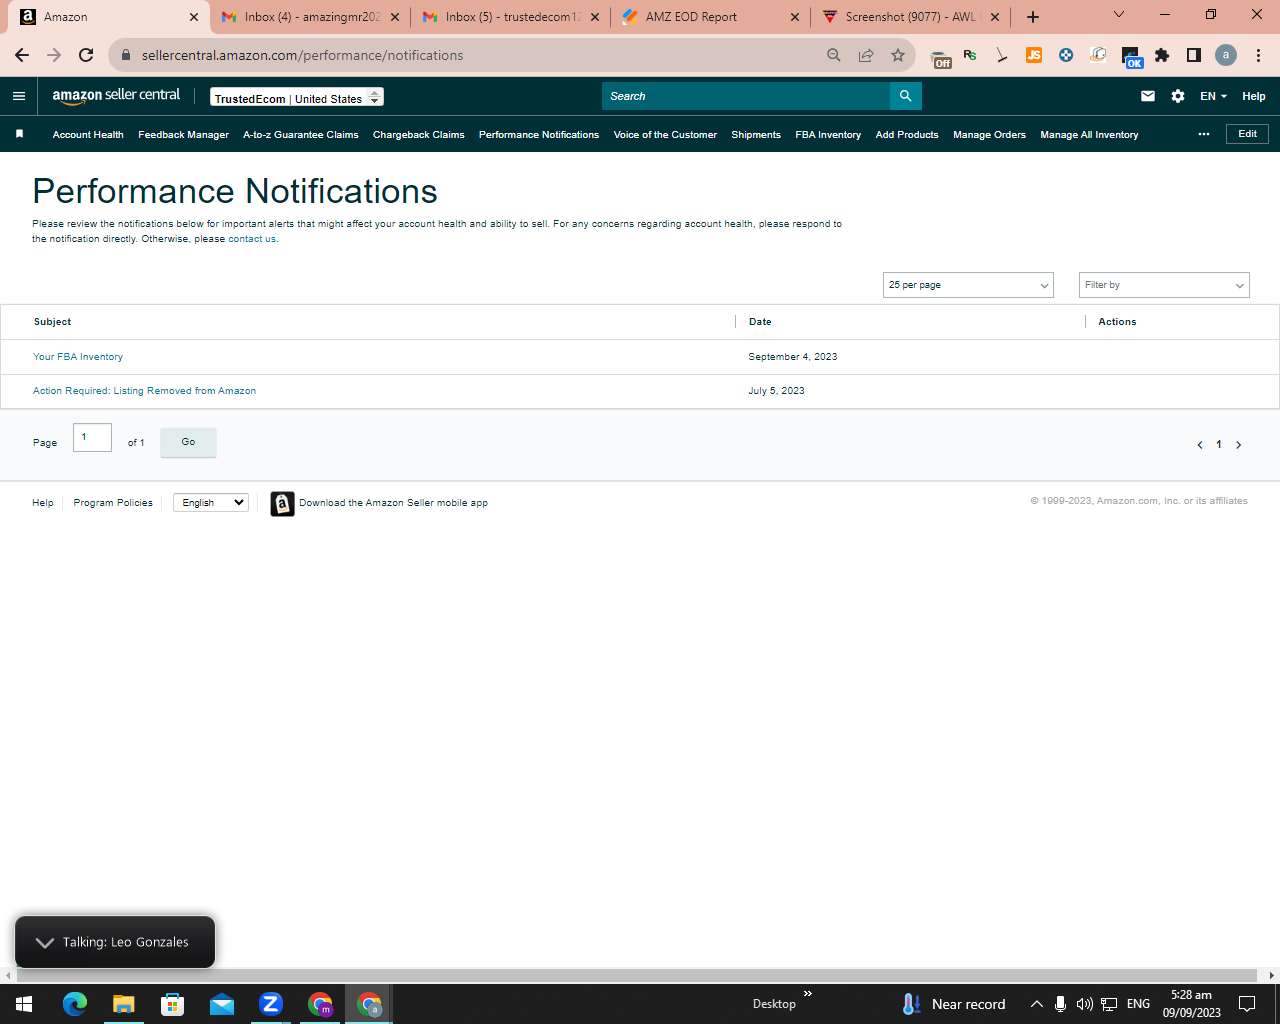The height and width of the screenshot is (1024, 1280).
Task: Open Manage Orders
Action: [x=989, y=134]
